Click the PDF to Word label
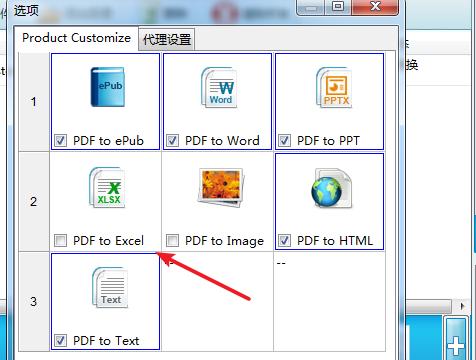Image resolution: width=476 pixels, height=360 pixels. tap(222, 141)
